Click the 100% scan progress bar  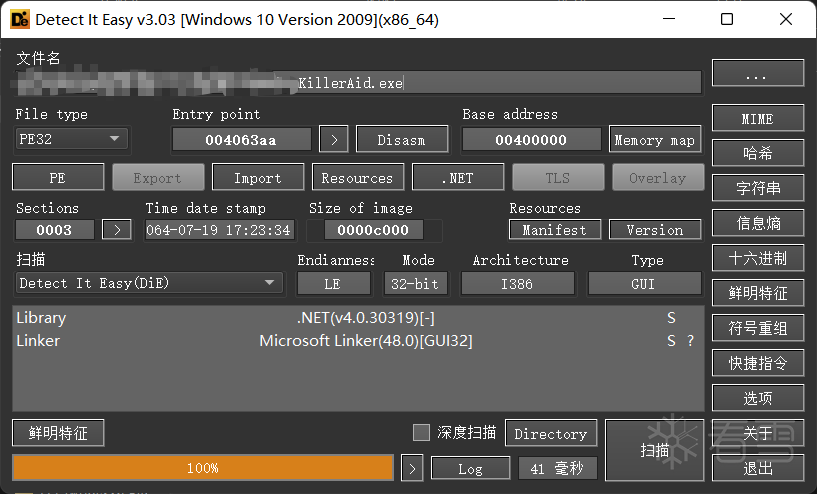click(203, 468)
